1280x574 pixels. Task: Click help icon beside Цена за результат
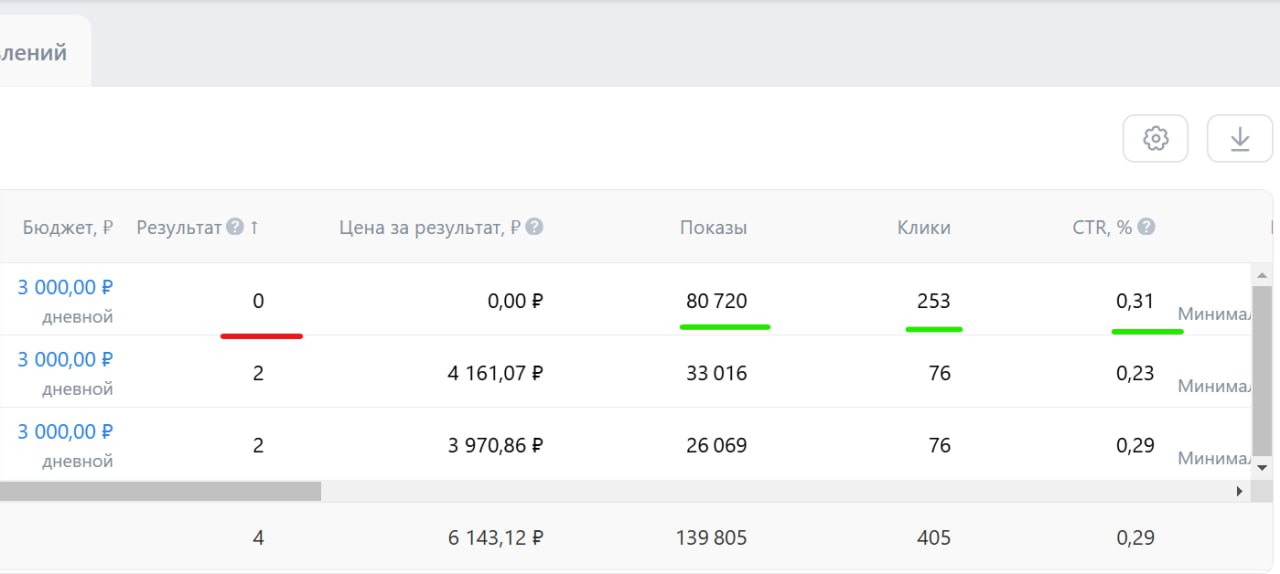tap(535, 227)
